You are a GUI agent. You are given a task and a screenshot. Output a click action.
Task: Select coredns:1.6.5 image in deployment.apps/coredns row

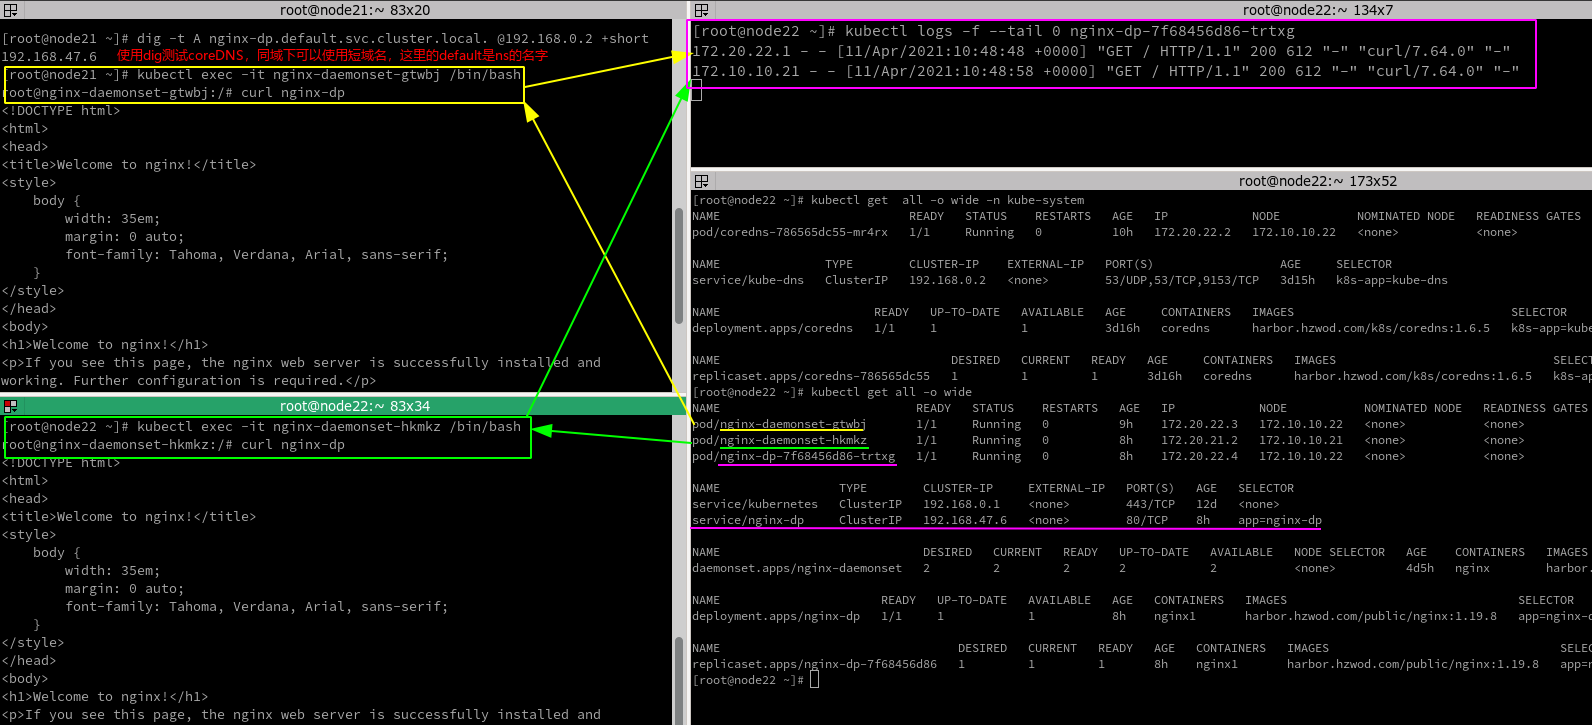pyautogui.click(x=1371, y=328)
